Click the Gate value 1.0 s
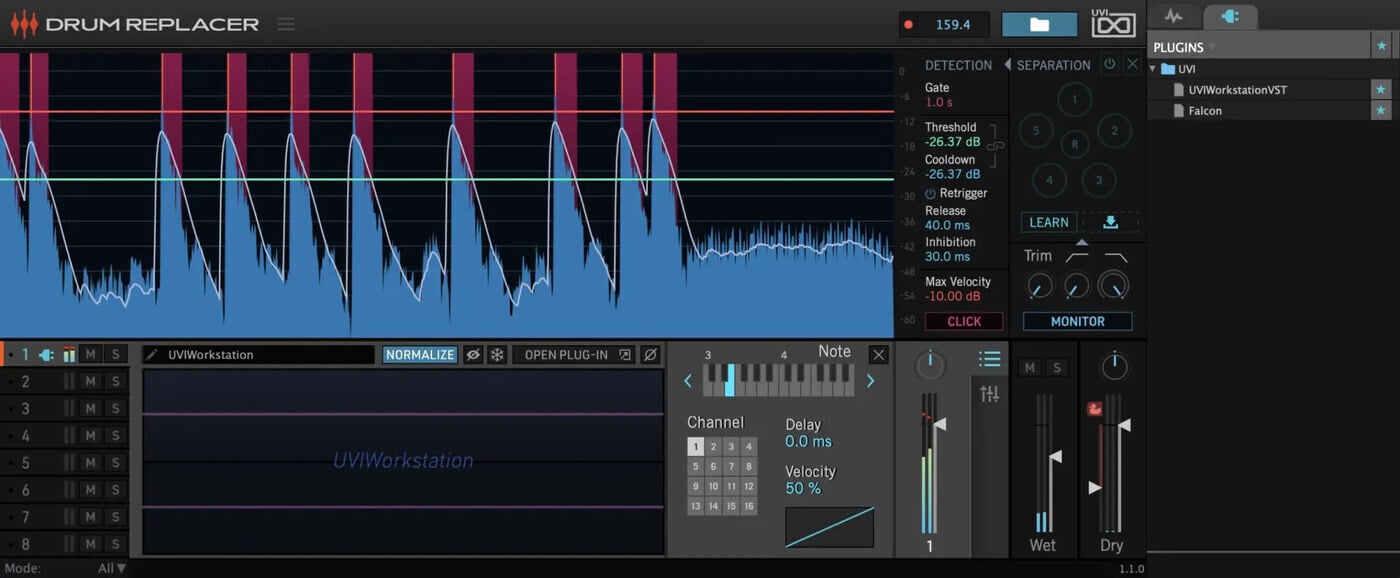1400x578 pixels. coord(939,102)
